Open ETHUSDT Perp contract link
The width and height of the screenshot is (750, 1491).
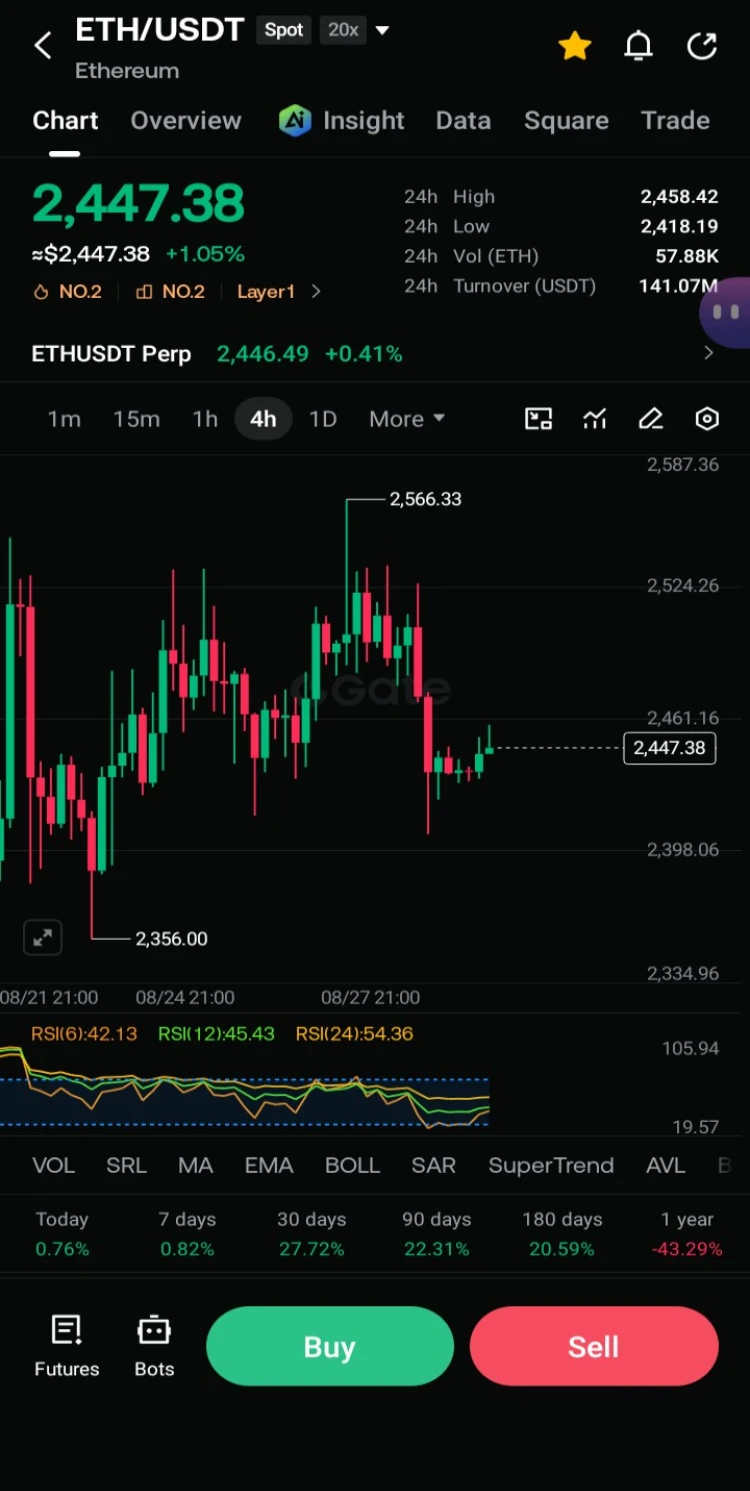tap(111, 354)
